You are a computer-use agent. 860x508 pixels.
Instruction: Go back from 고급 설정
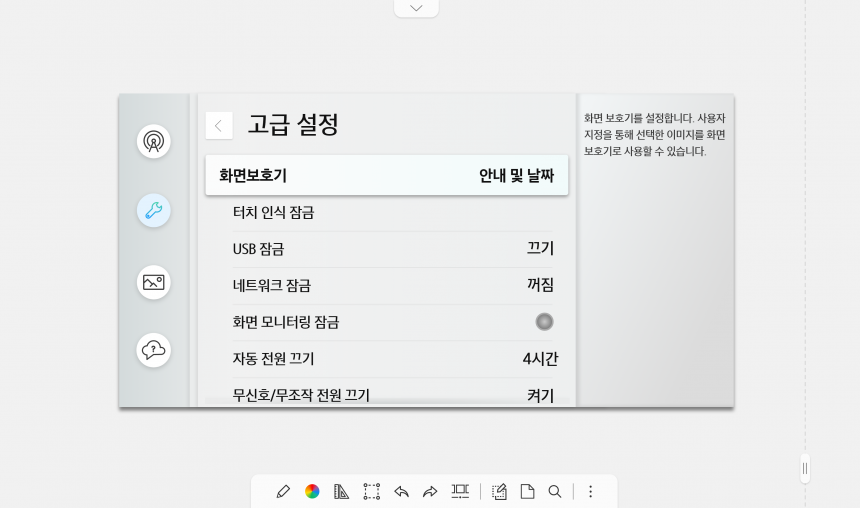(x=219, y=126)
